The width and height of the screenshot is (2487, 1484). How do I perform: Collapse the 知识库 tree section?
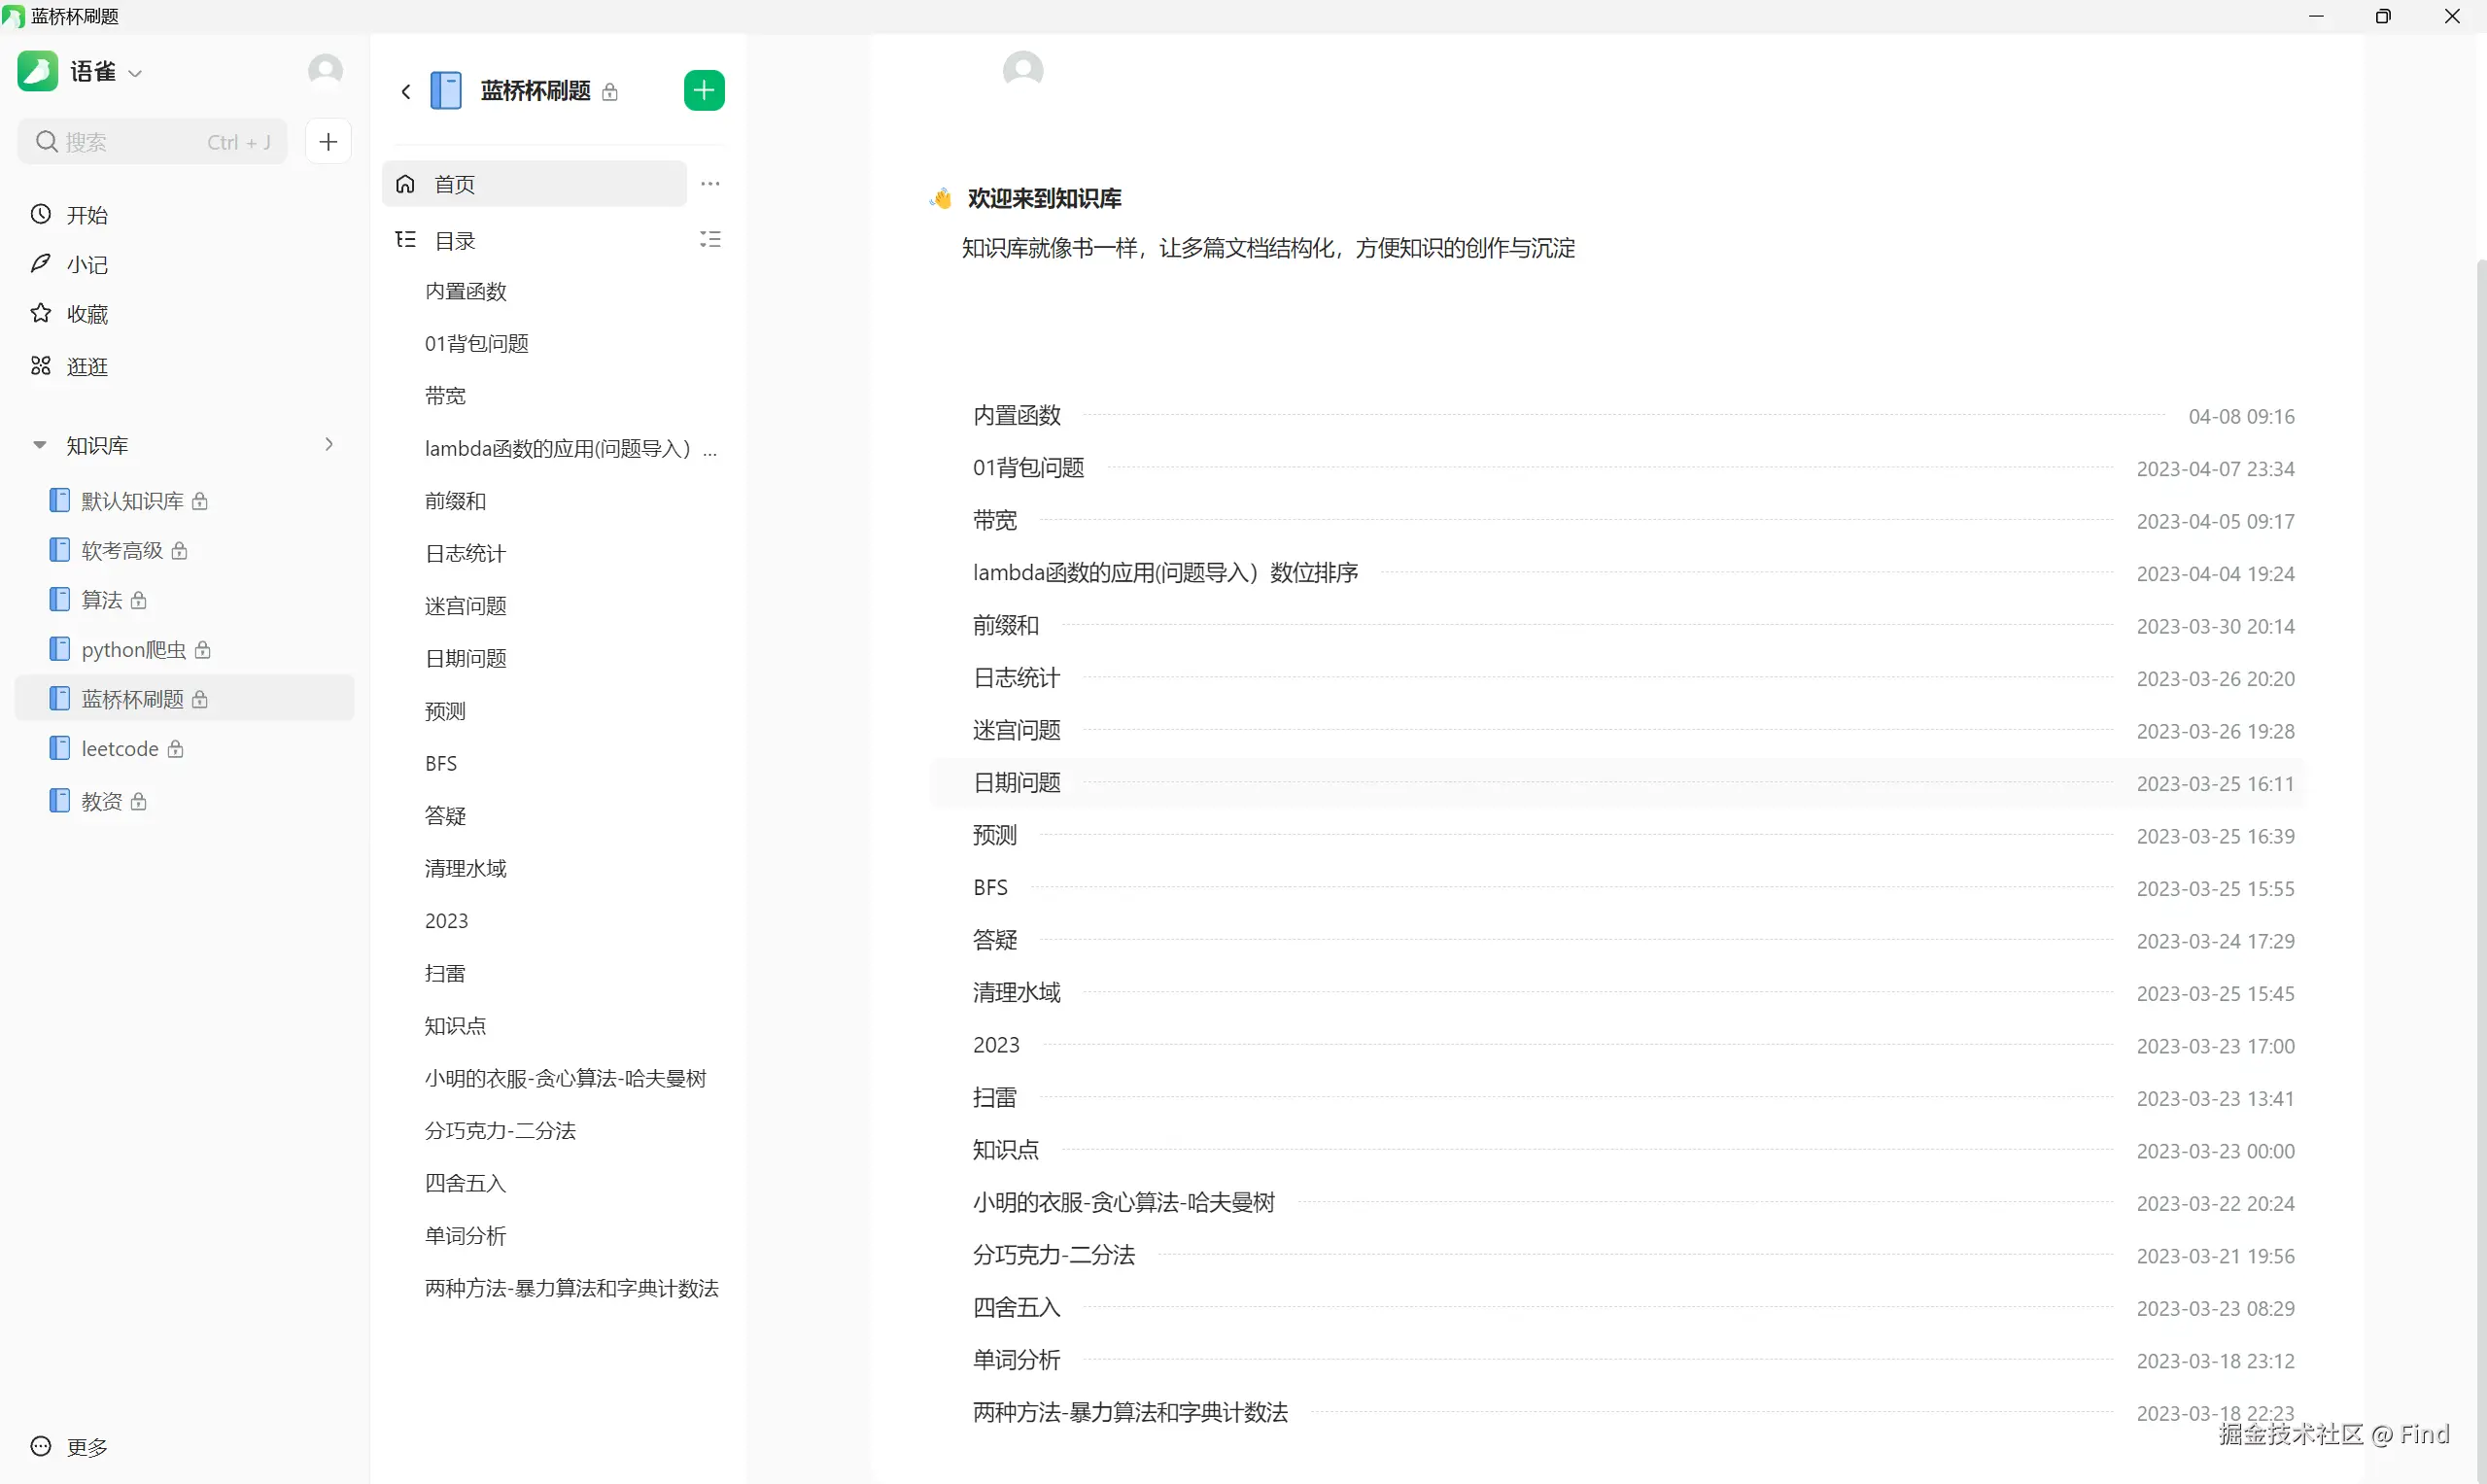click(x=40, y=445)
